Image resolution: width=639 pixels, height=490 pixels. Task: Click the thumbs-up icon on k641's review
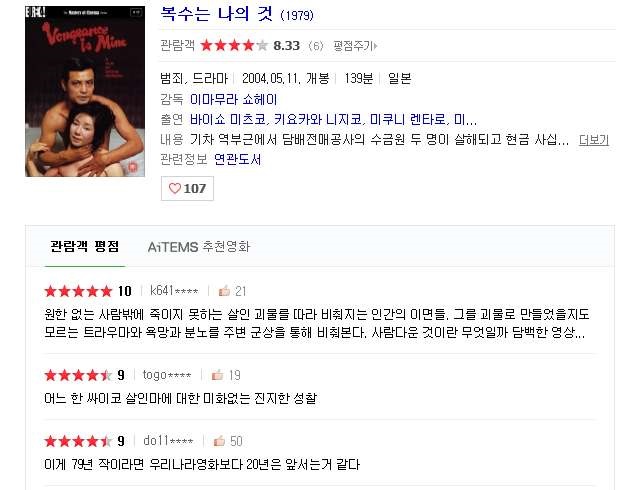pos(224,291)
